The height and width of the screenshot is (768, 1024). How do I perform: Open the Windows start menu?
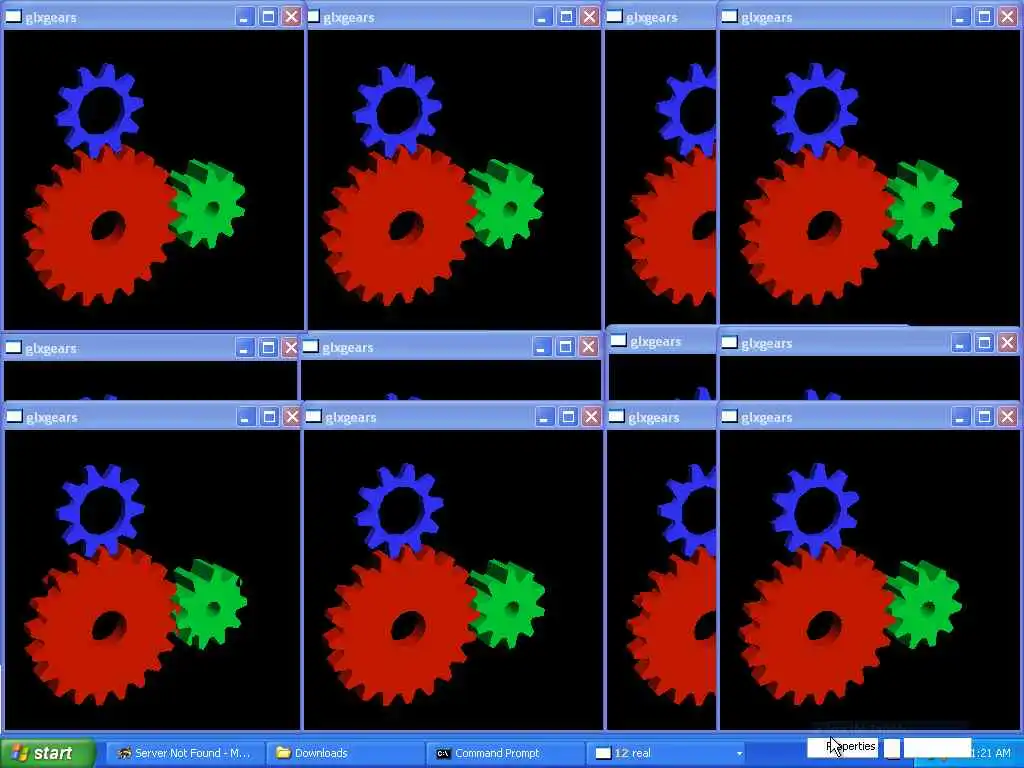click(x=48, y=753)
